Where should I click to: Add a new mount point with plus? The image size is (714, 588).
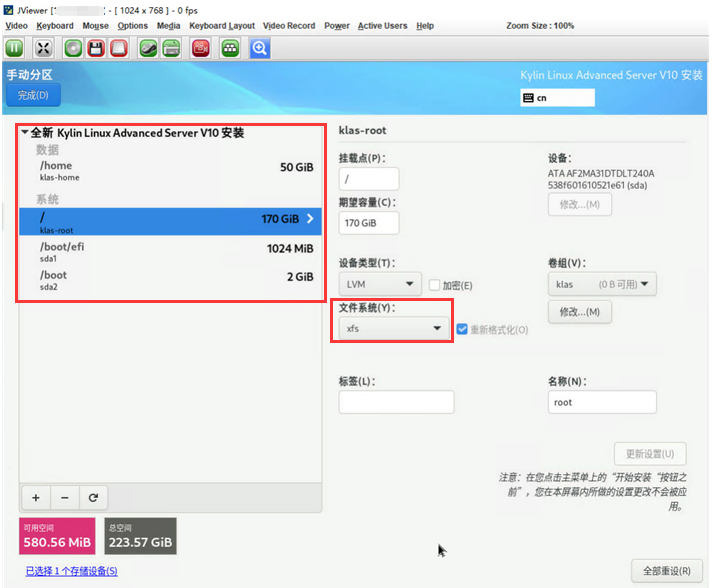tap(36, 498)
